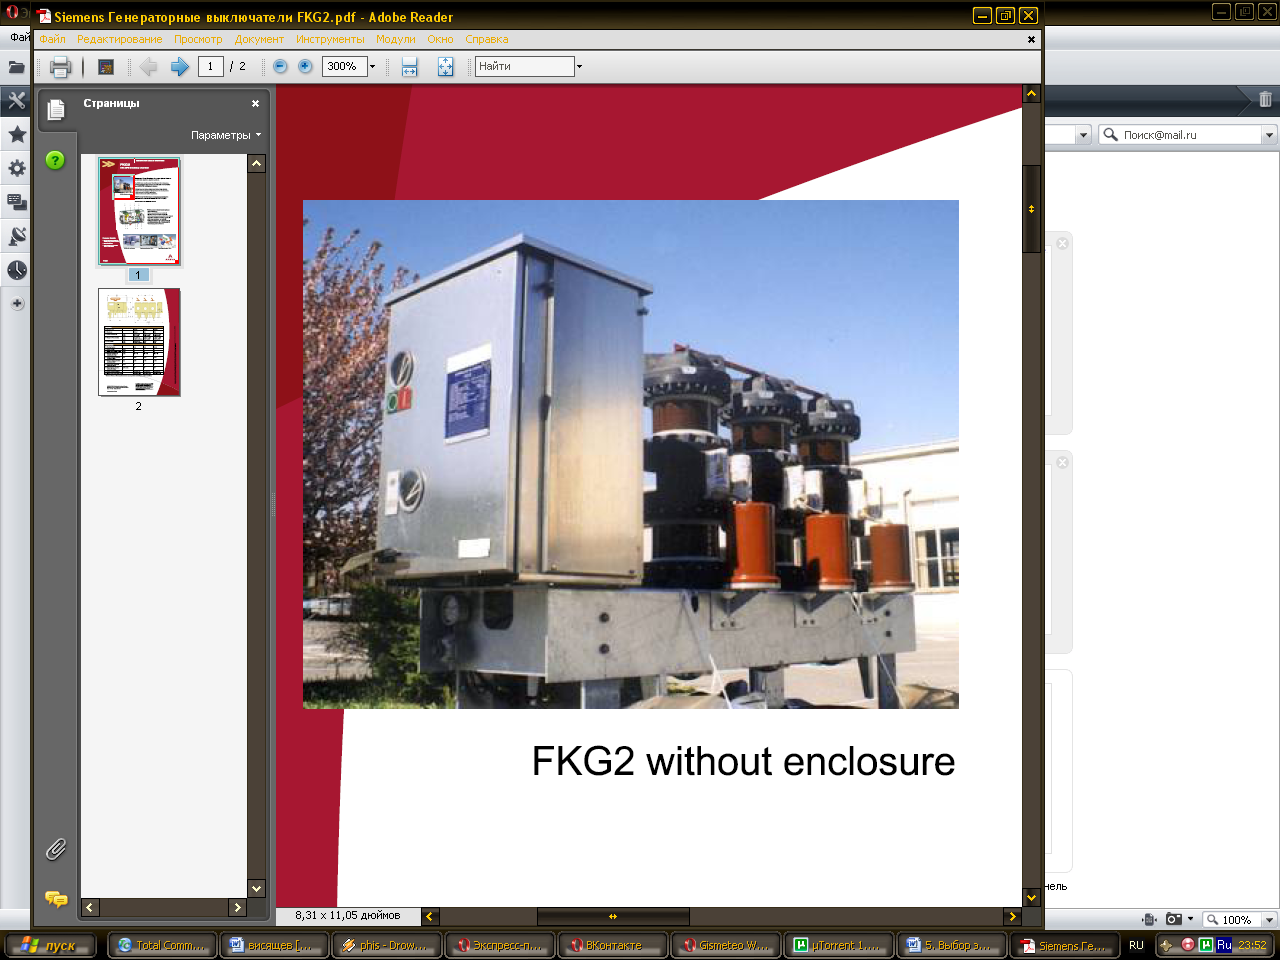Click the Найти search field

coord(525,67)
